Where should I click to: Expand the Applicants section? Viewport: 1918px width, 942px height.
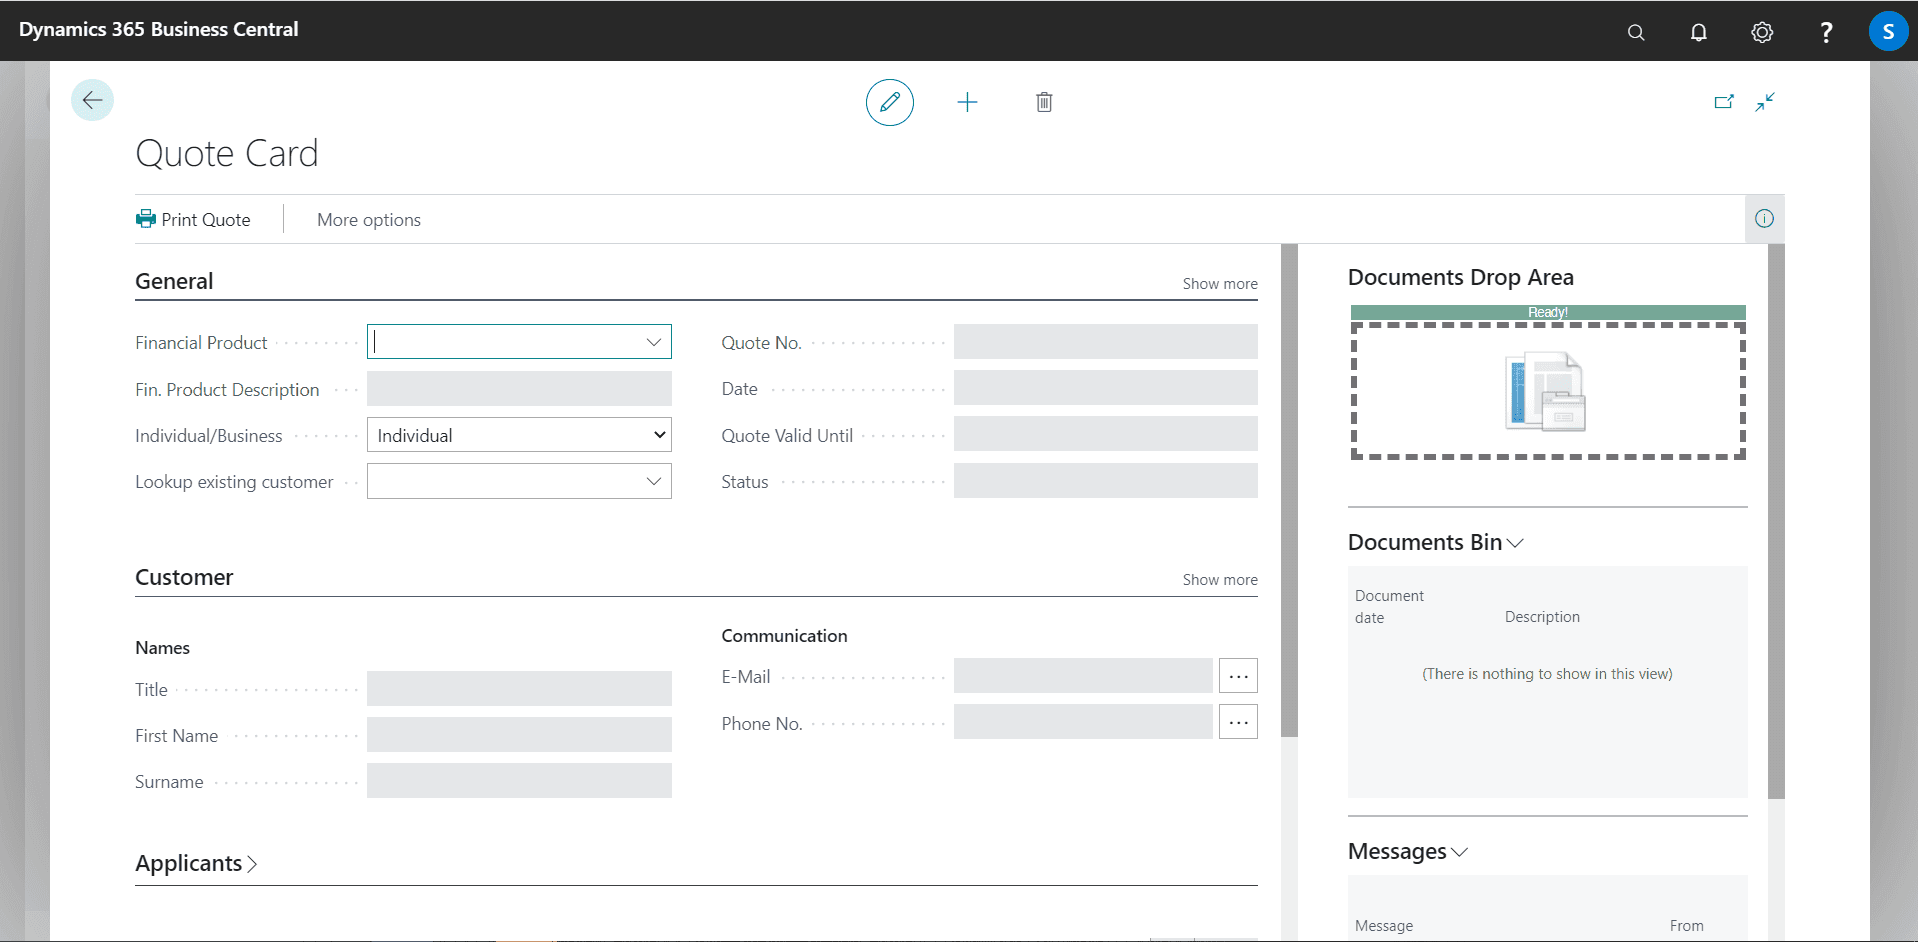[196, 863]
